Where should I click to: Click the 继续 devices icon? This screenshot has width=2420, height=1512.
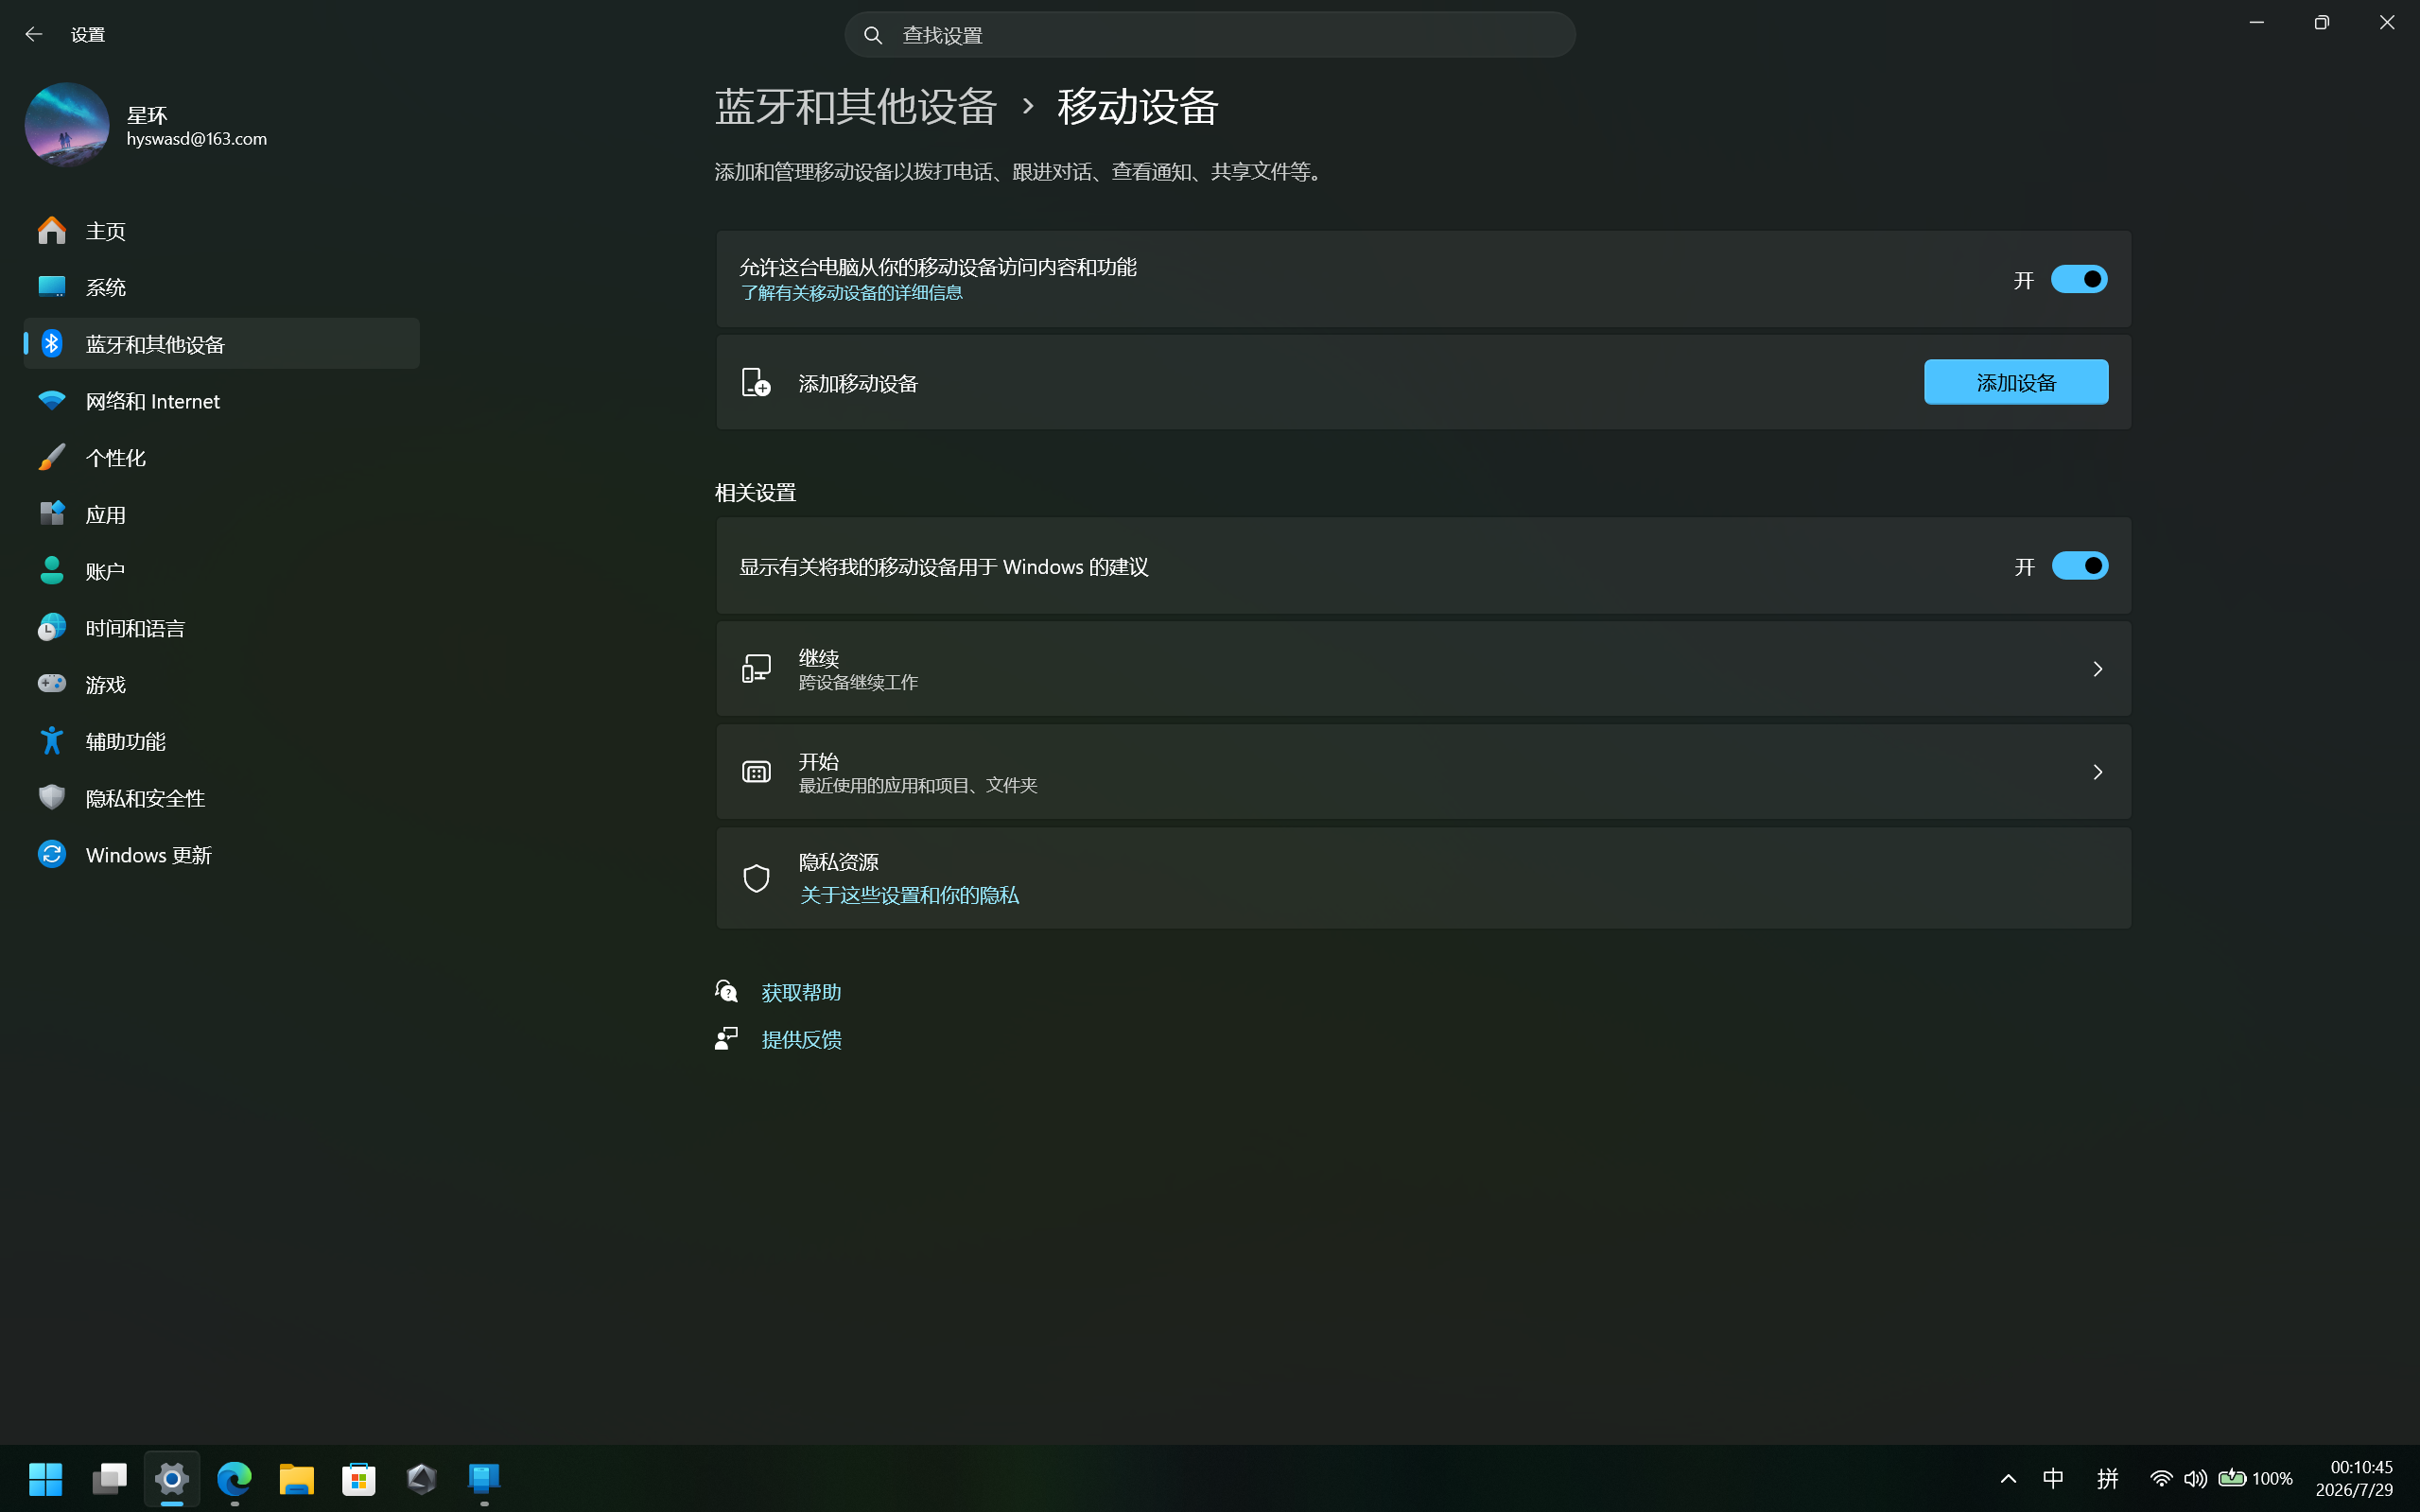[x=756, y=668]
